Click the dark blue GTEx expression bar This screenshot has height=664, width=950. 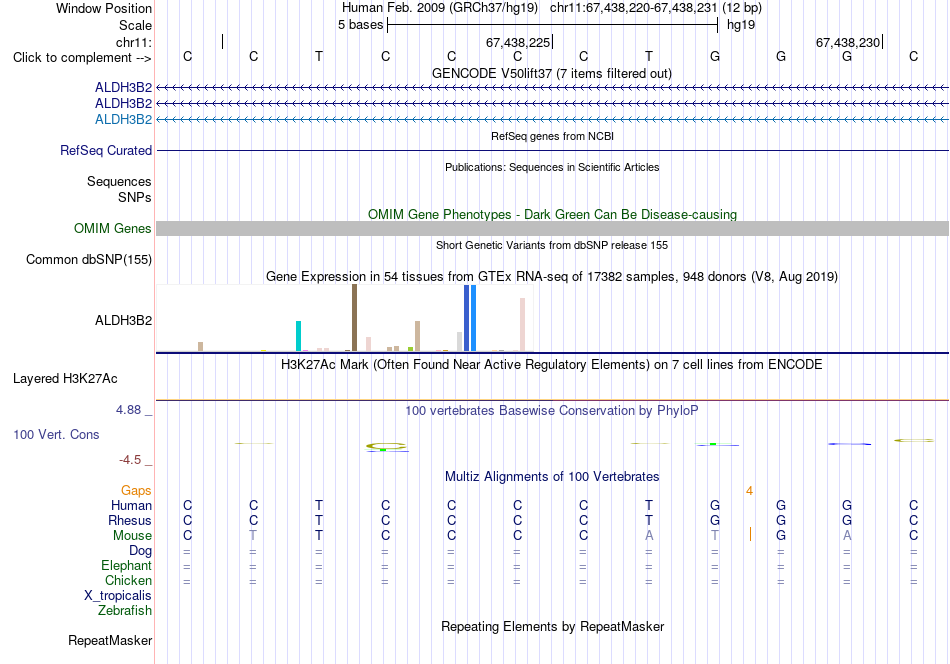tap(467, 317)
